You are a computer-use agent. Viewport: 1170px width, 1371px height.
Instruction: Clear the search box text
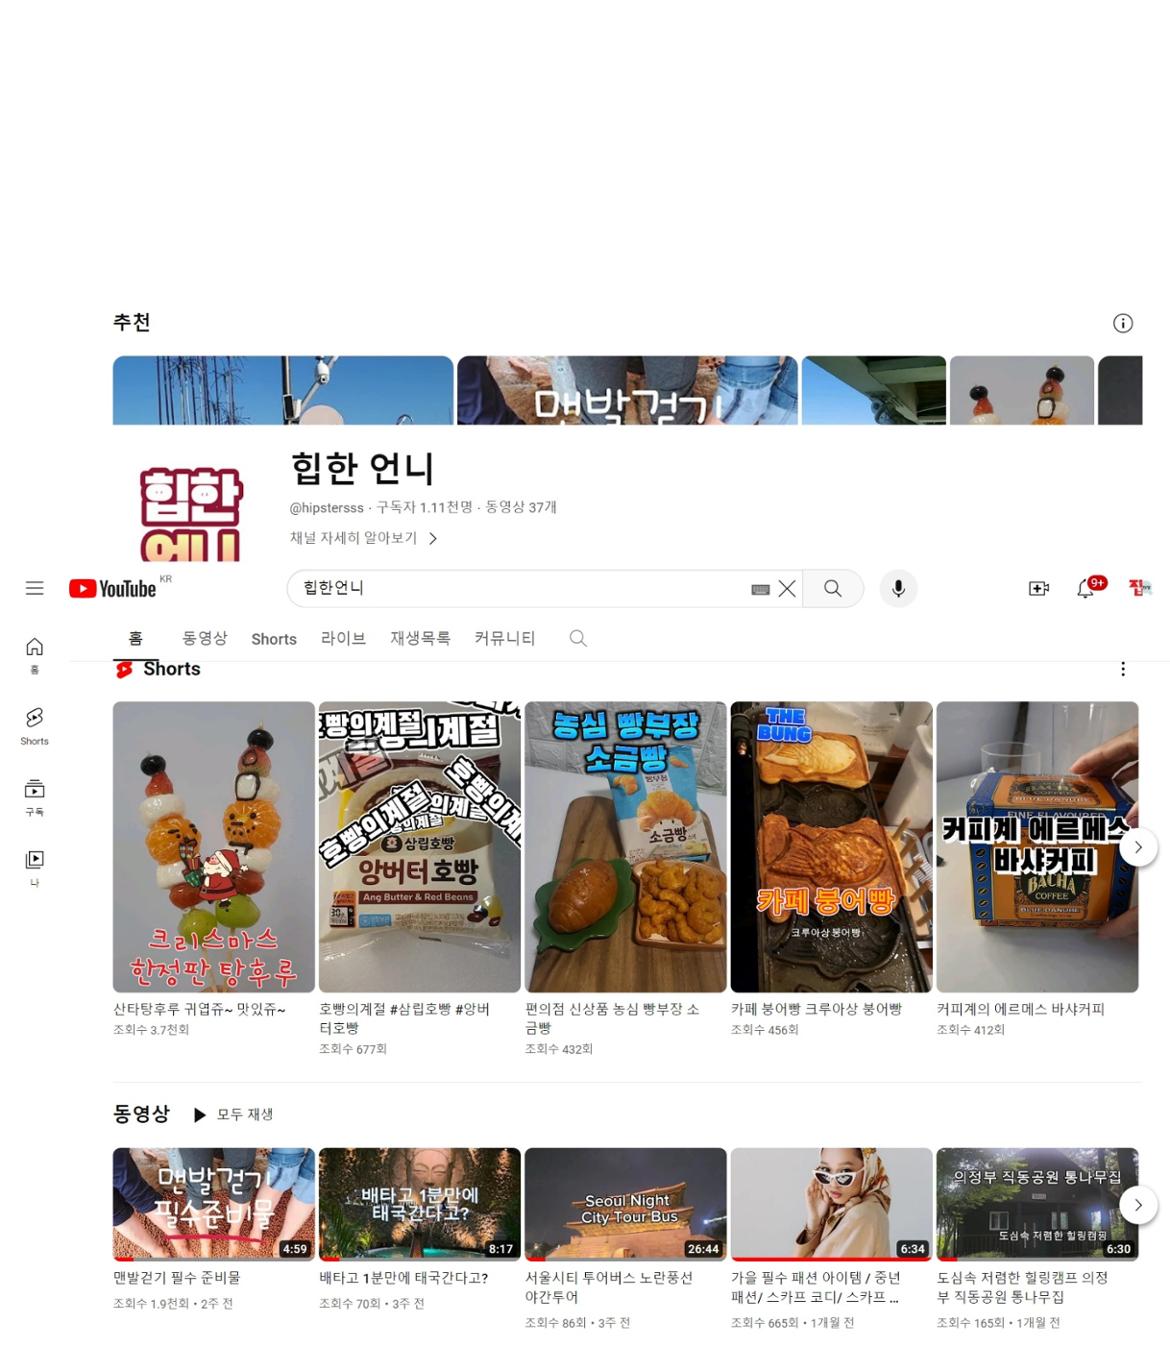(x=788, y=589)
